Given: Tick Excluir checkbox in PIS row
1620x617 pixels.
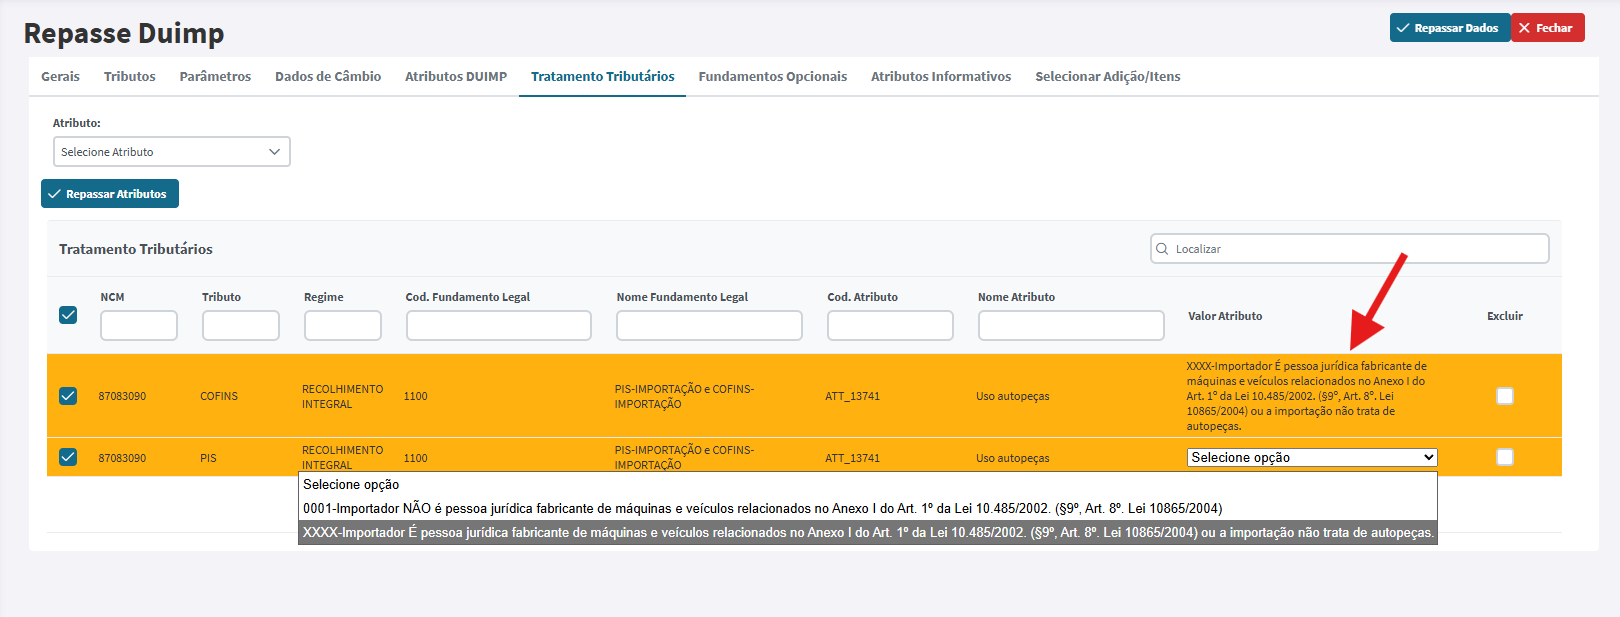Looking at the screenshot, I should click(x=1505, y=457).
